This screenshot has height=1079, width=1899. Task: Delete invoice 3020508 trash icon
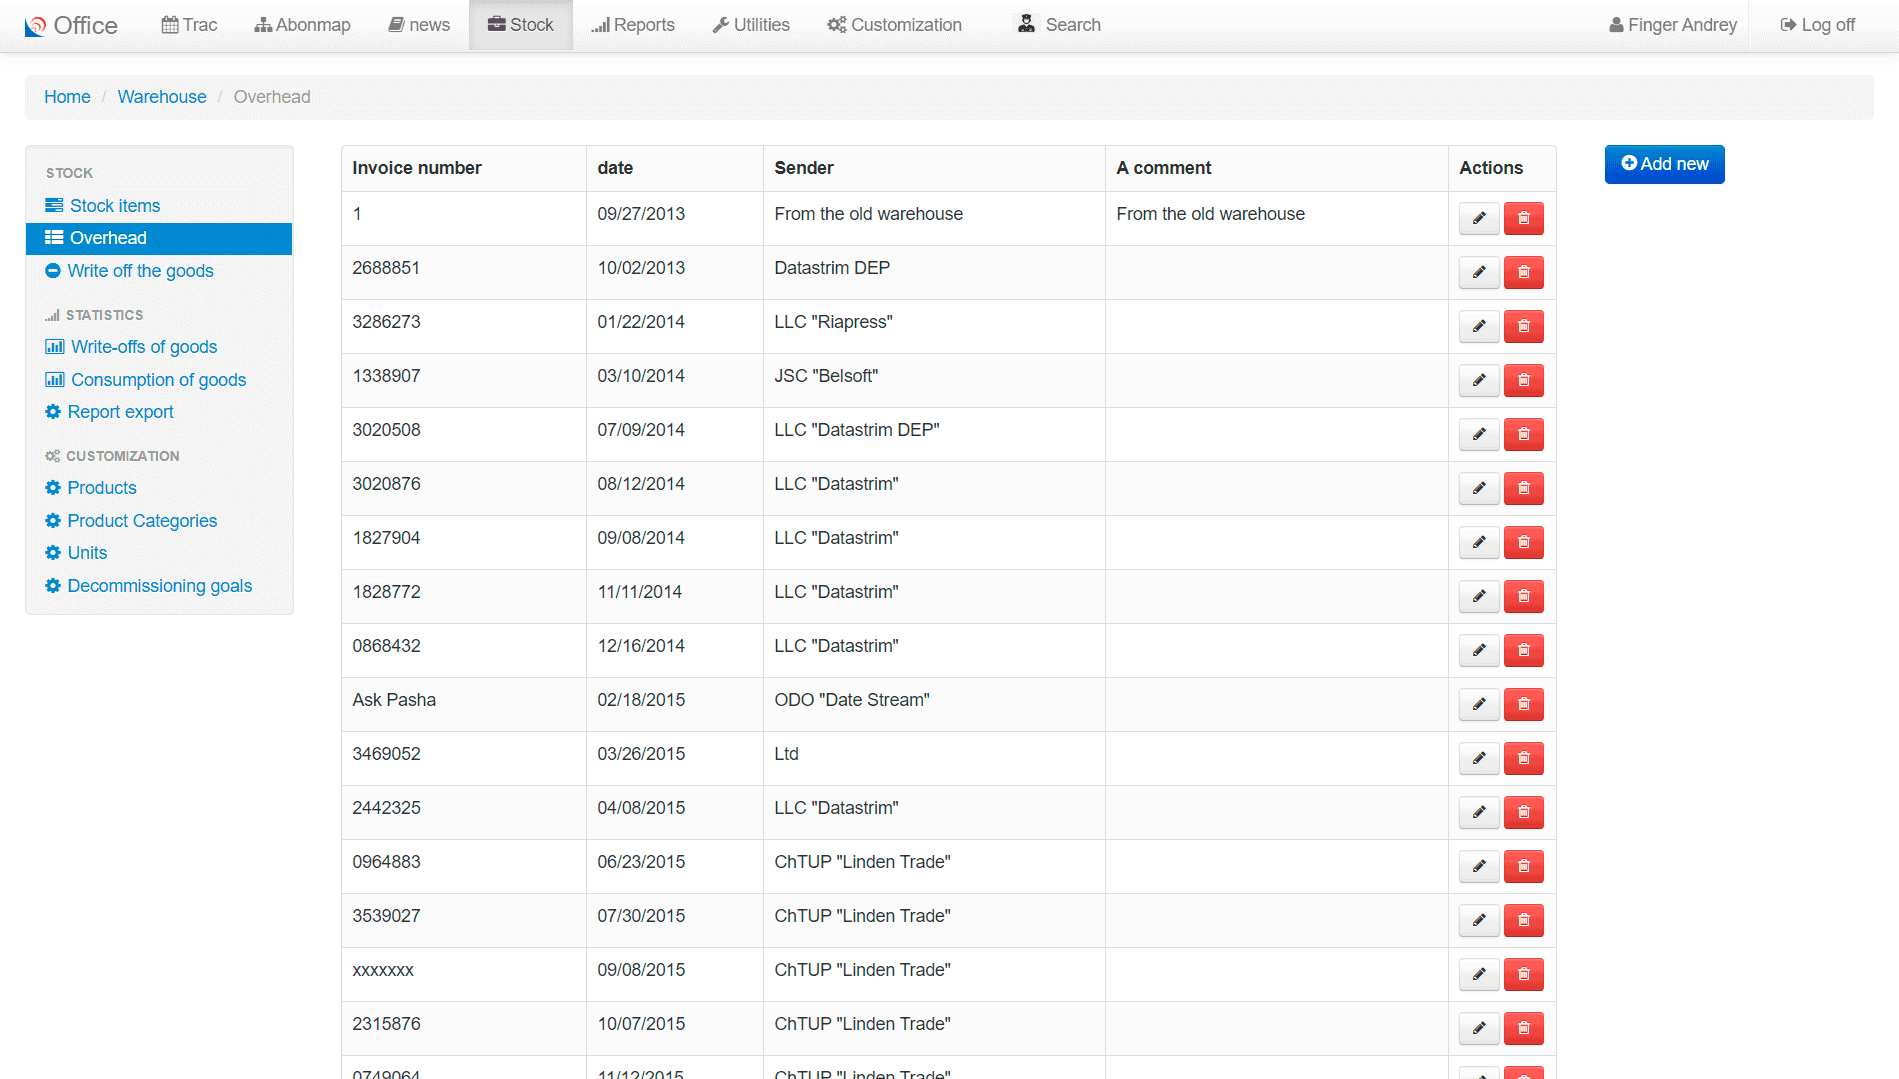[1524, 434]
